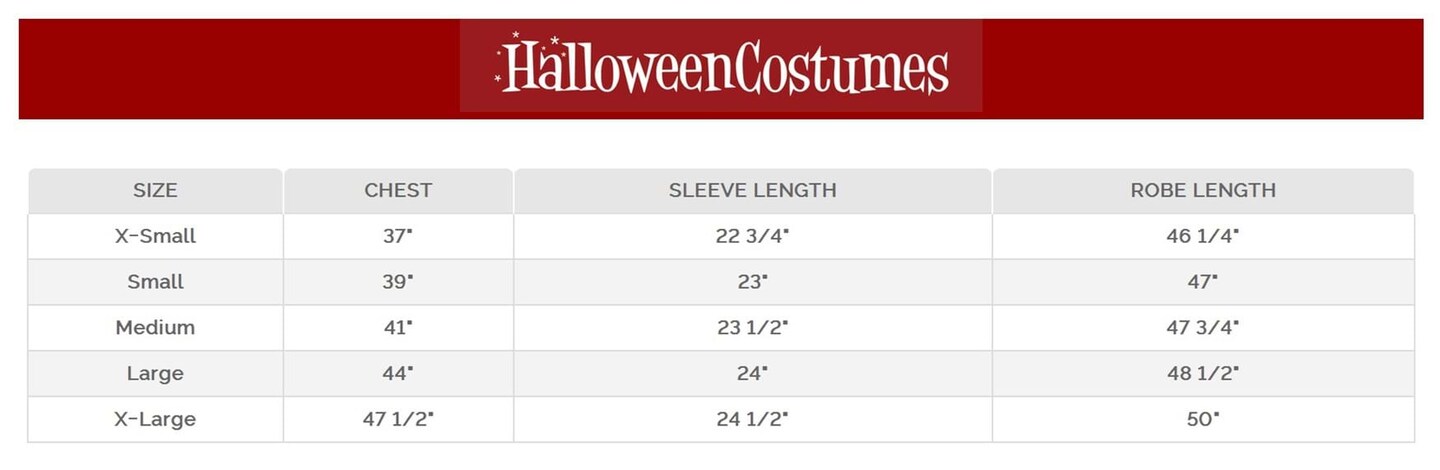Click the SIZE column header
Viewport: 1440px width, 470px height.
(155, 190)
